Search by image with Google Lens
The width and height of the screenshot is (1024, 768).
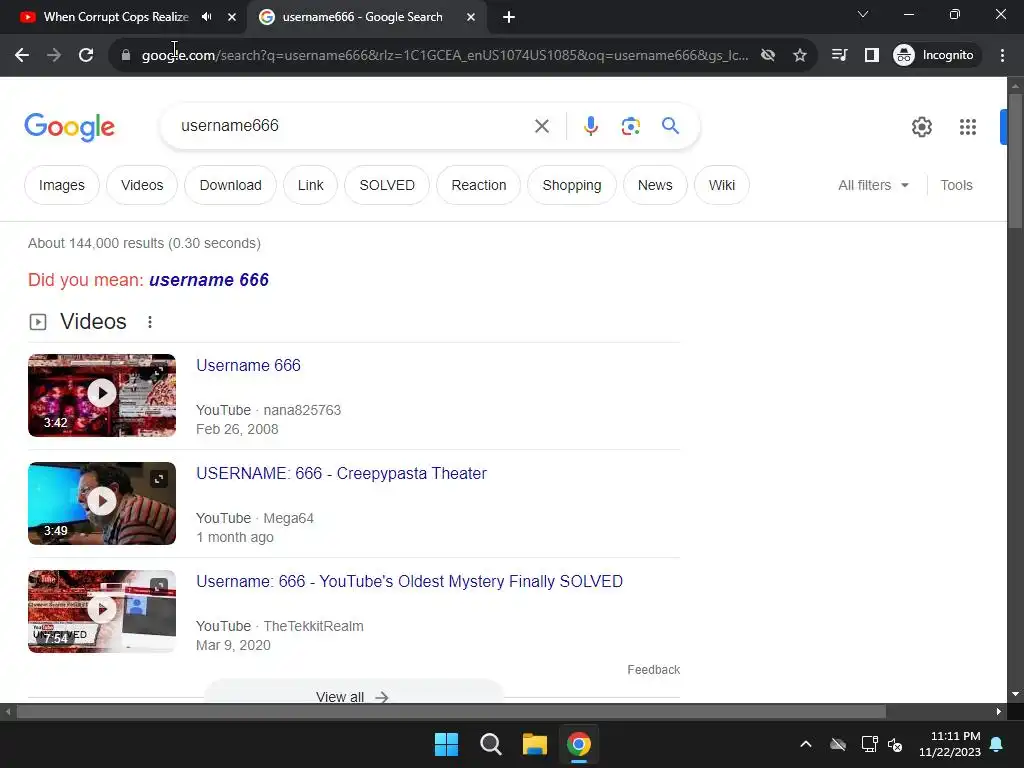(631, 126)
